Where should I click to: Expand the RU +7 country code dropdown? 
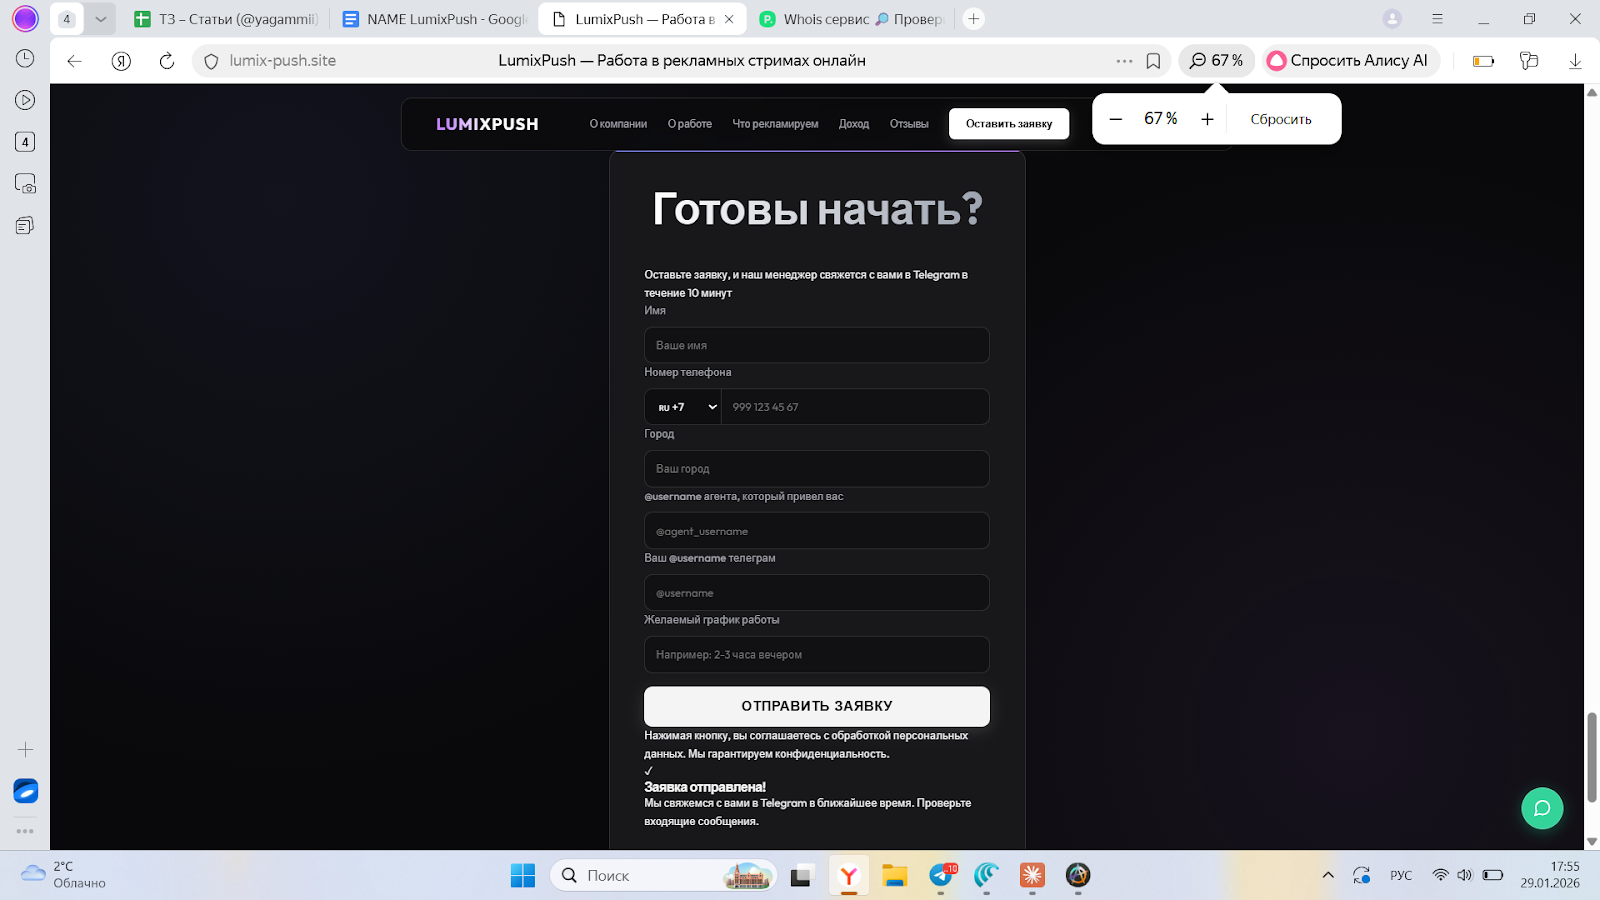pyautogui.click(x=684, y=407)
